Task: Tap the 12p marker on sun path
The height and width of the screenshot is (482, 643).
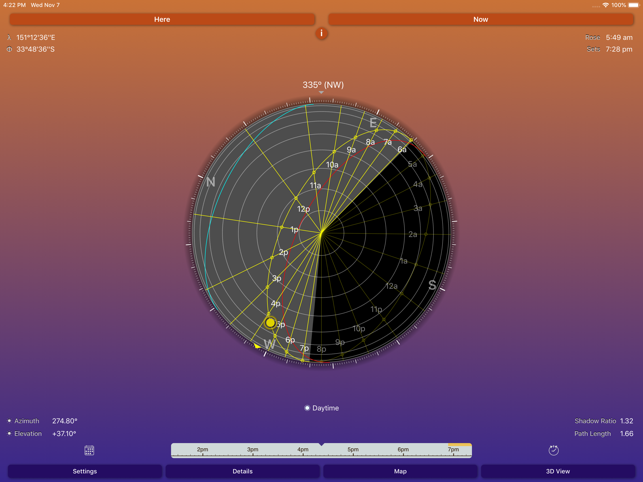Action: click(303, 209)
